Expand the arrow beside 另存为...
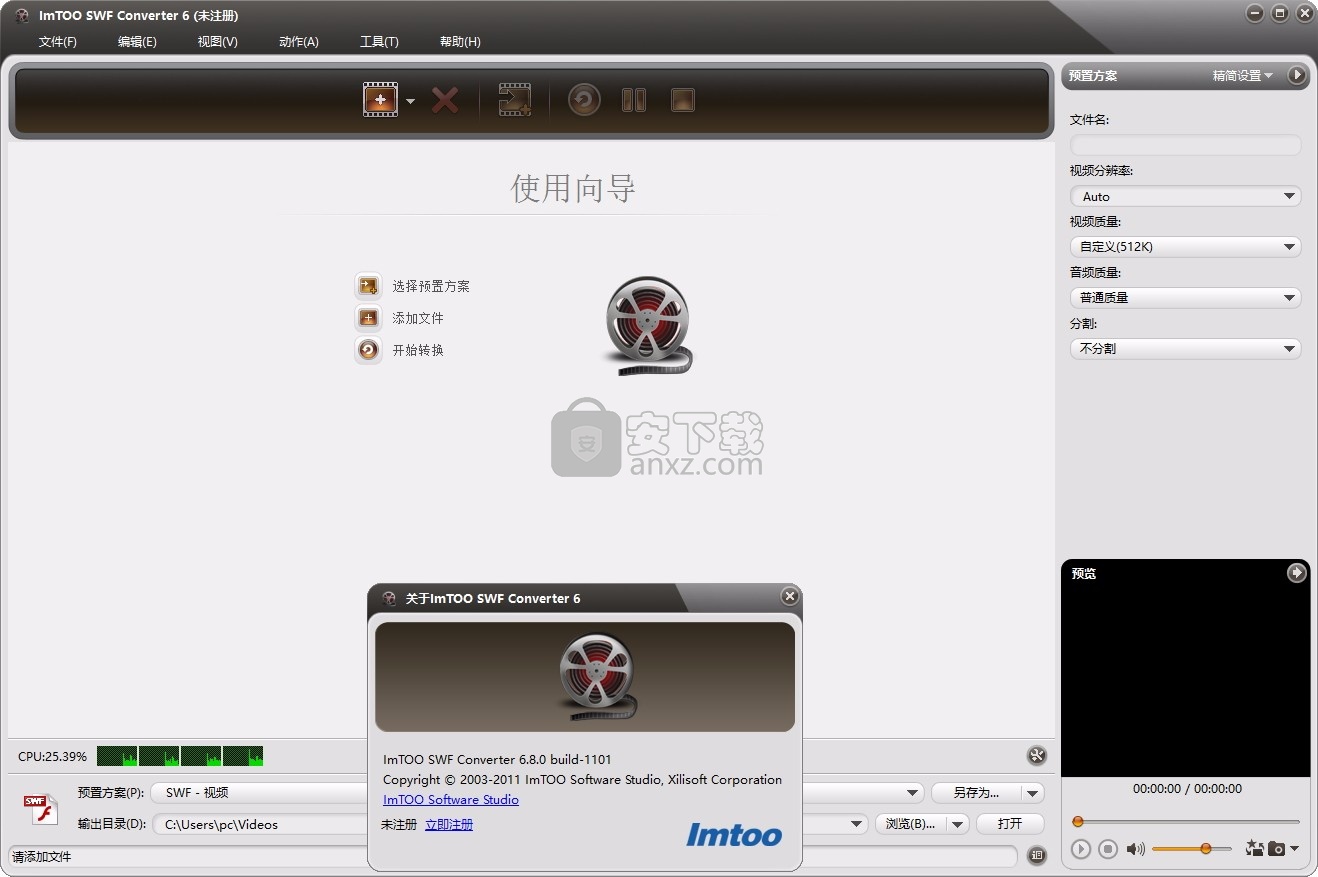Viewport: 1318px width, 877px height. [x=1033, y=792]
